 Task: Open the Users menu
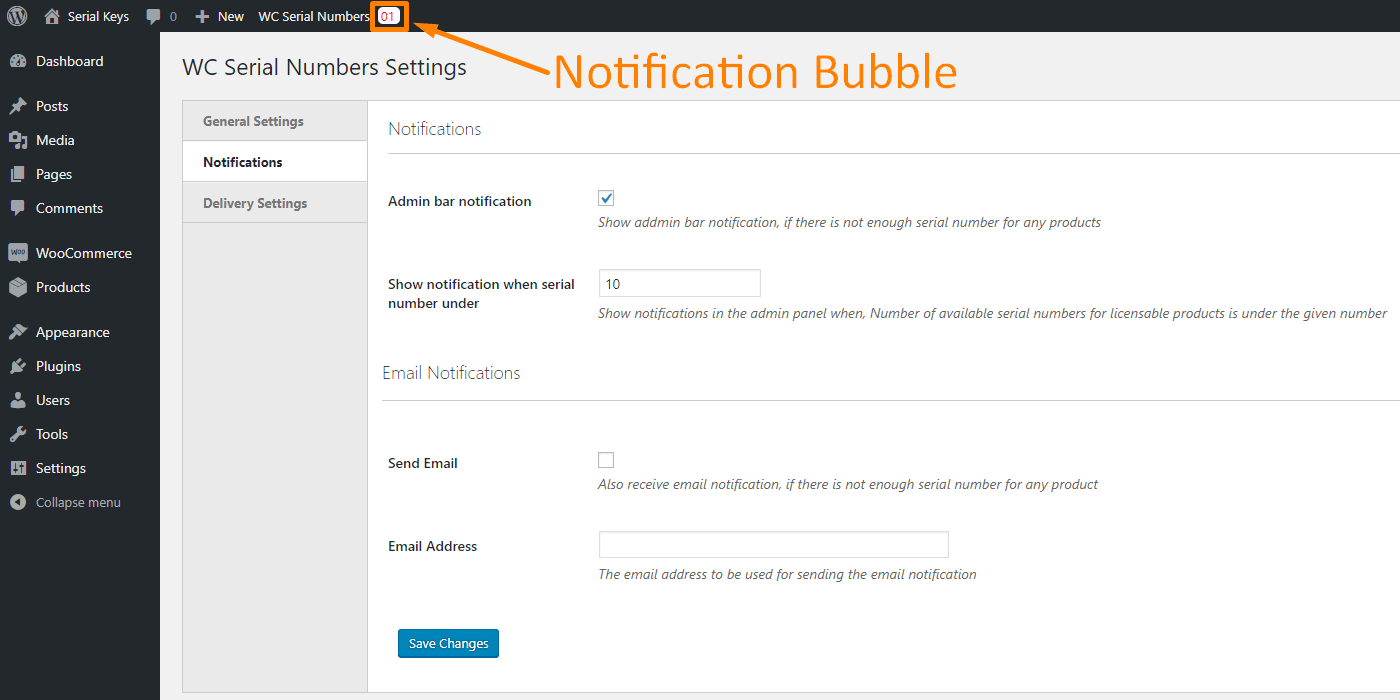pos(53,400)
